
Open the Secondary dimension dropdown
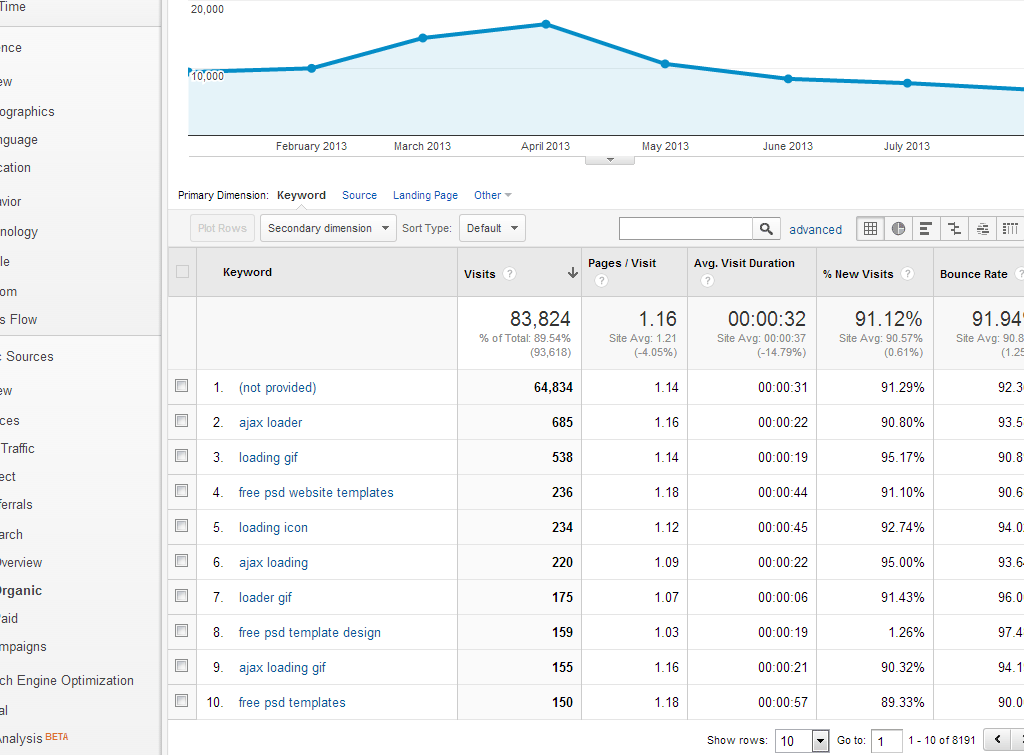328,228
